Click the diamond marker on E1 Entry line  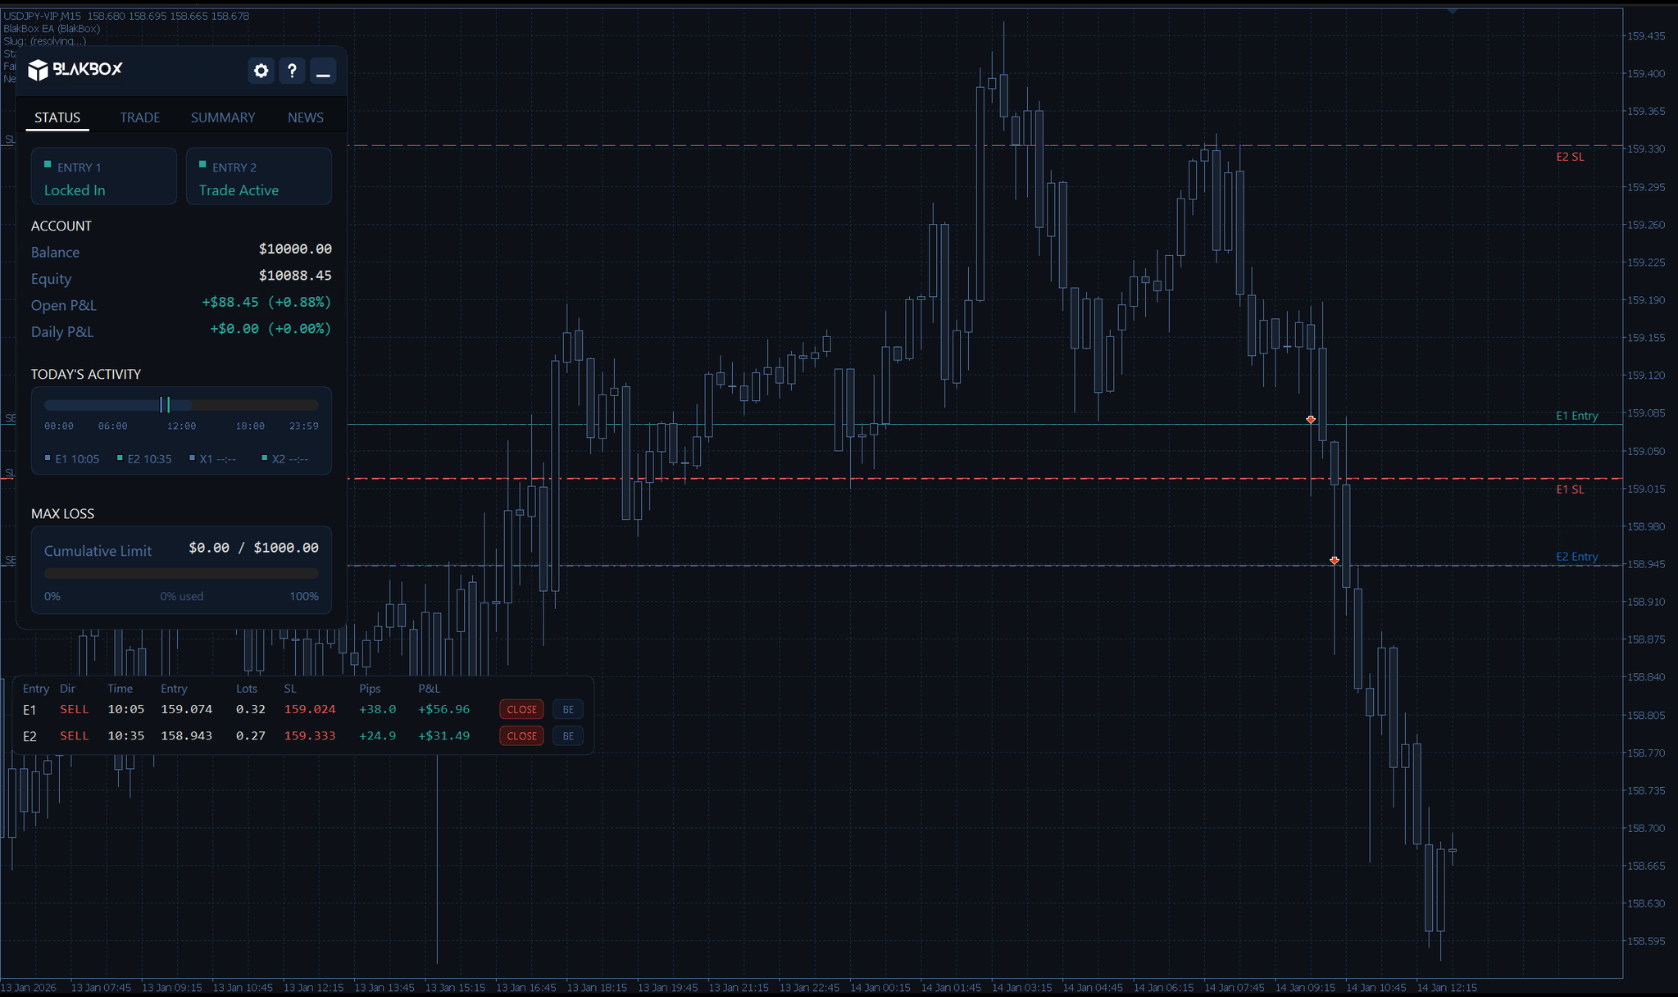1311,420
